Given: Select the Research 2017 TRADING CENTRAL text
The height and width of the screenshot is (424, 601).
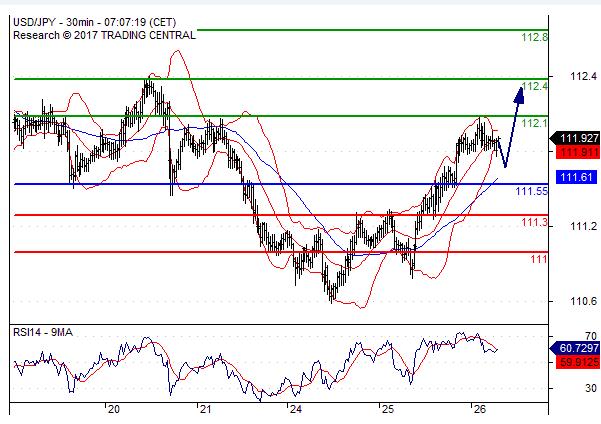Looking at the screenshot, I should pyautogui.click(x=104, y=35).
